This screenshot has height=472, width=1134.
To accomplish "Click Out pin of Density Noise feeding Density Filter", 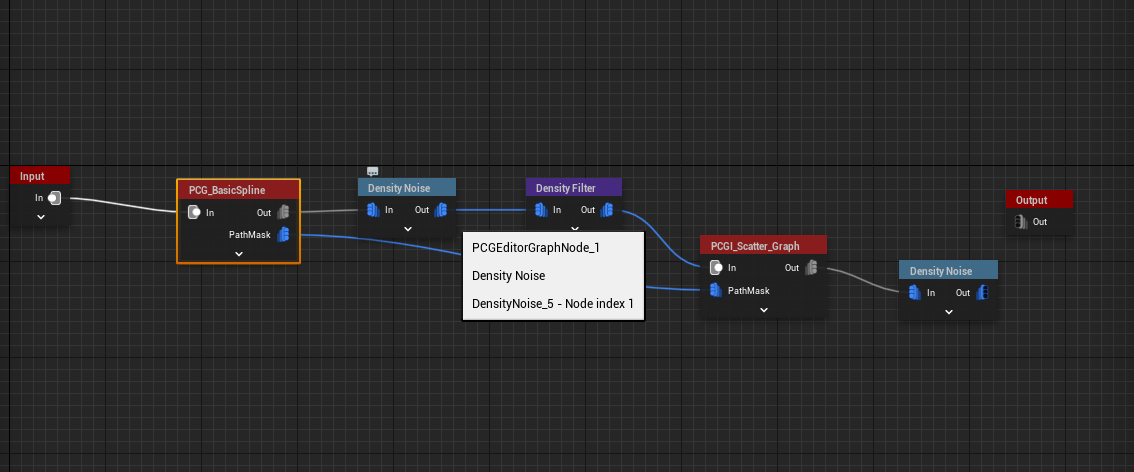I will click(440, 210).
